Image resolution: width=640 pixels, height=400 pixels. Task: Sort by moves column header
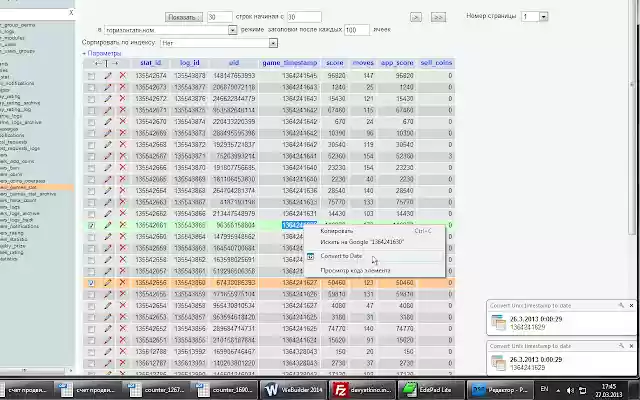pyautogui.click(x=363, y=63)
